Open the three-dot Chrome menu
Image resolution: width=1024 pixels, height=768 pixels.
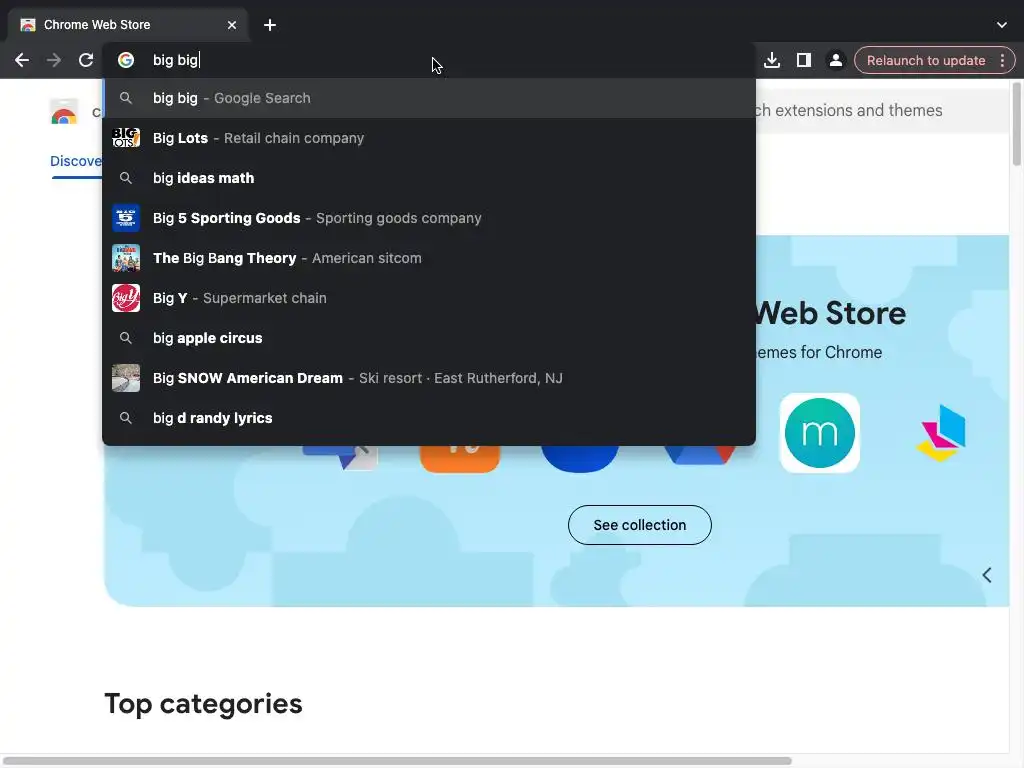pyautogui.click(x=1002, y=60)
